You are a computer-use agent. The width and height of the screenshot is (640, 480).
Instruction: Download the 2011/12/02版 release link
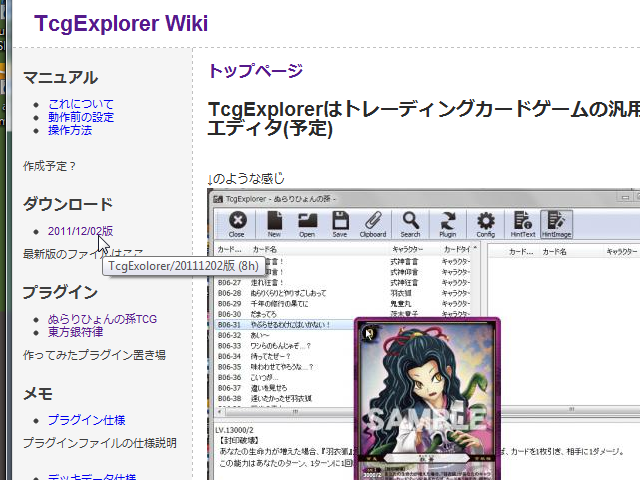pyautogui.click(x=80, y=231)
